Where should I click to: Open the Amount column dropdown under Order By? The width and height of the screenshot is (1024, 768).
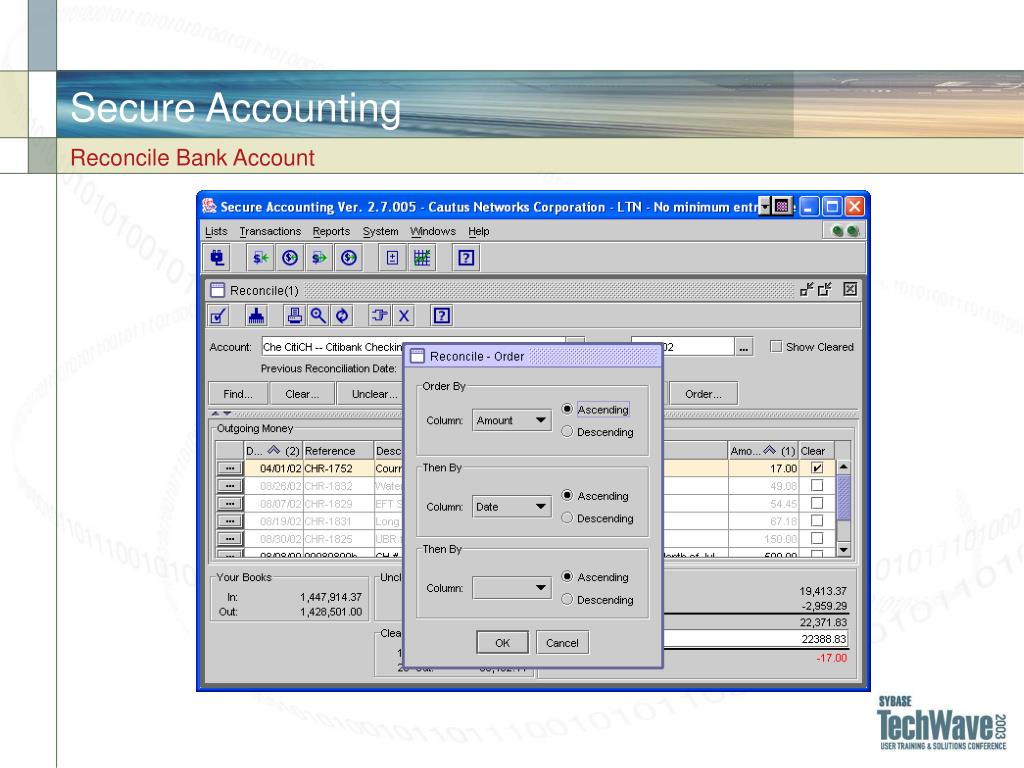coord(511,421)
